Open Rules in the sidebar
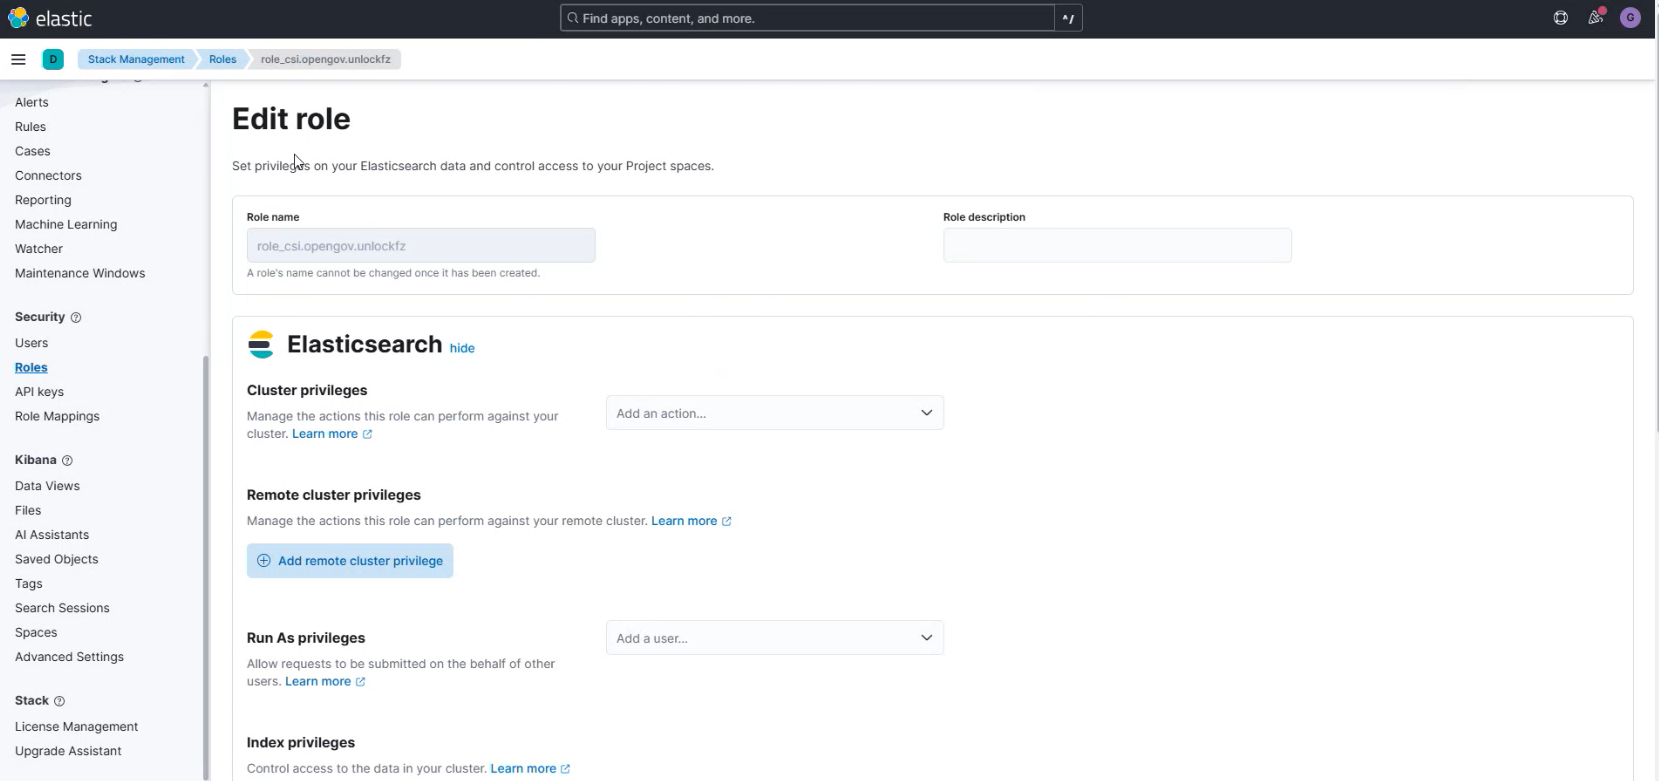Image resolution: width=1659 pixels, height=781 pixels. pos(30,127)
